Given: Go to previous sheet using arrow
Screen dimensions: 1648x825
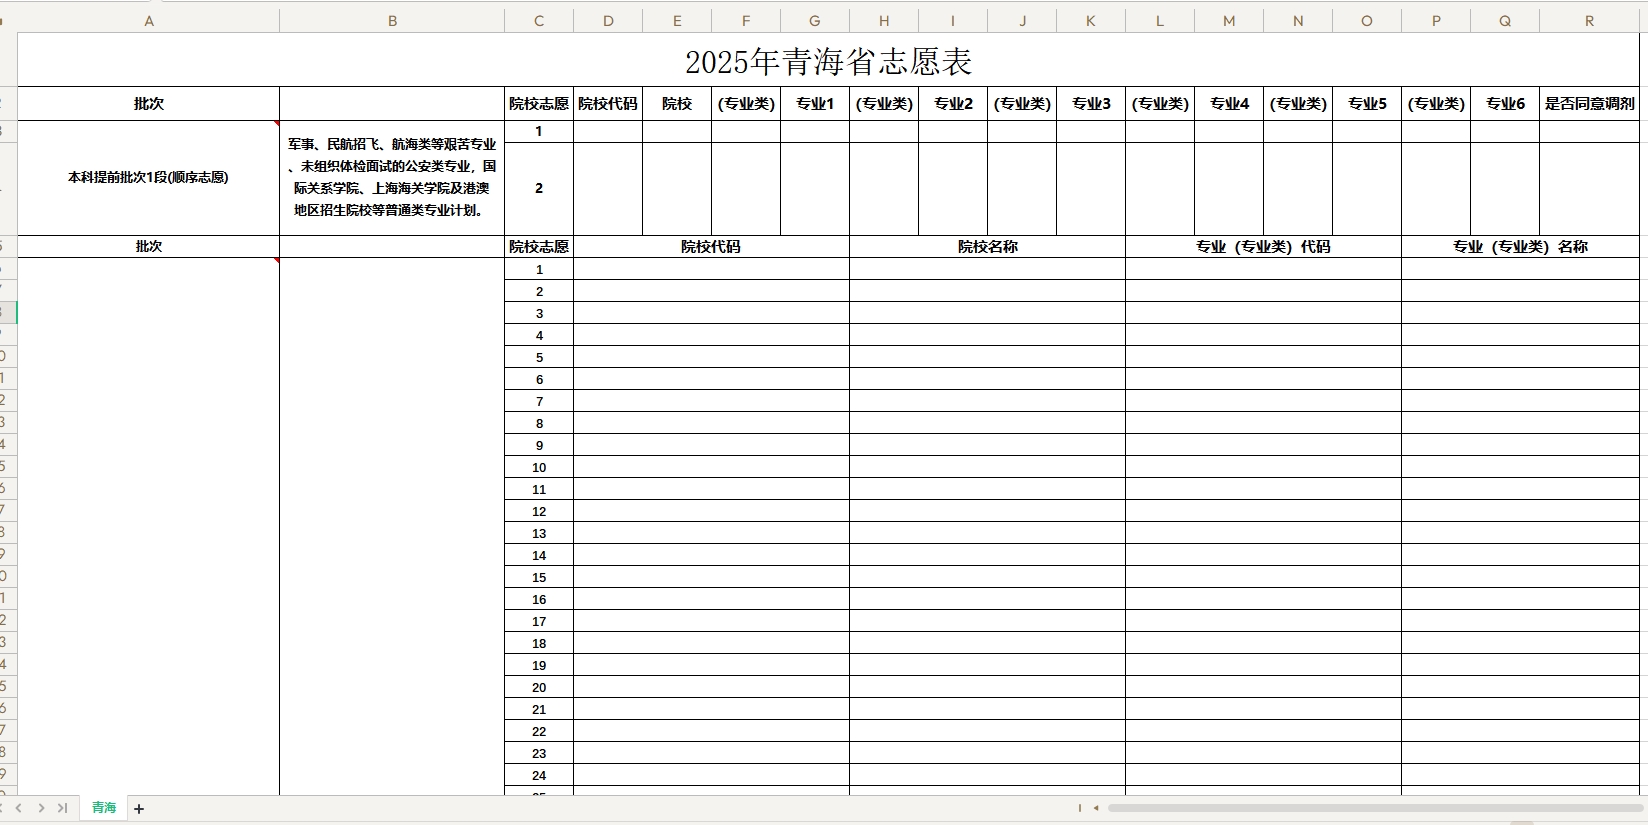Looking at the screenshot, I should 19,808.
